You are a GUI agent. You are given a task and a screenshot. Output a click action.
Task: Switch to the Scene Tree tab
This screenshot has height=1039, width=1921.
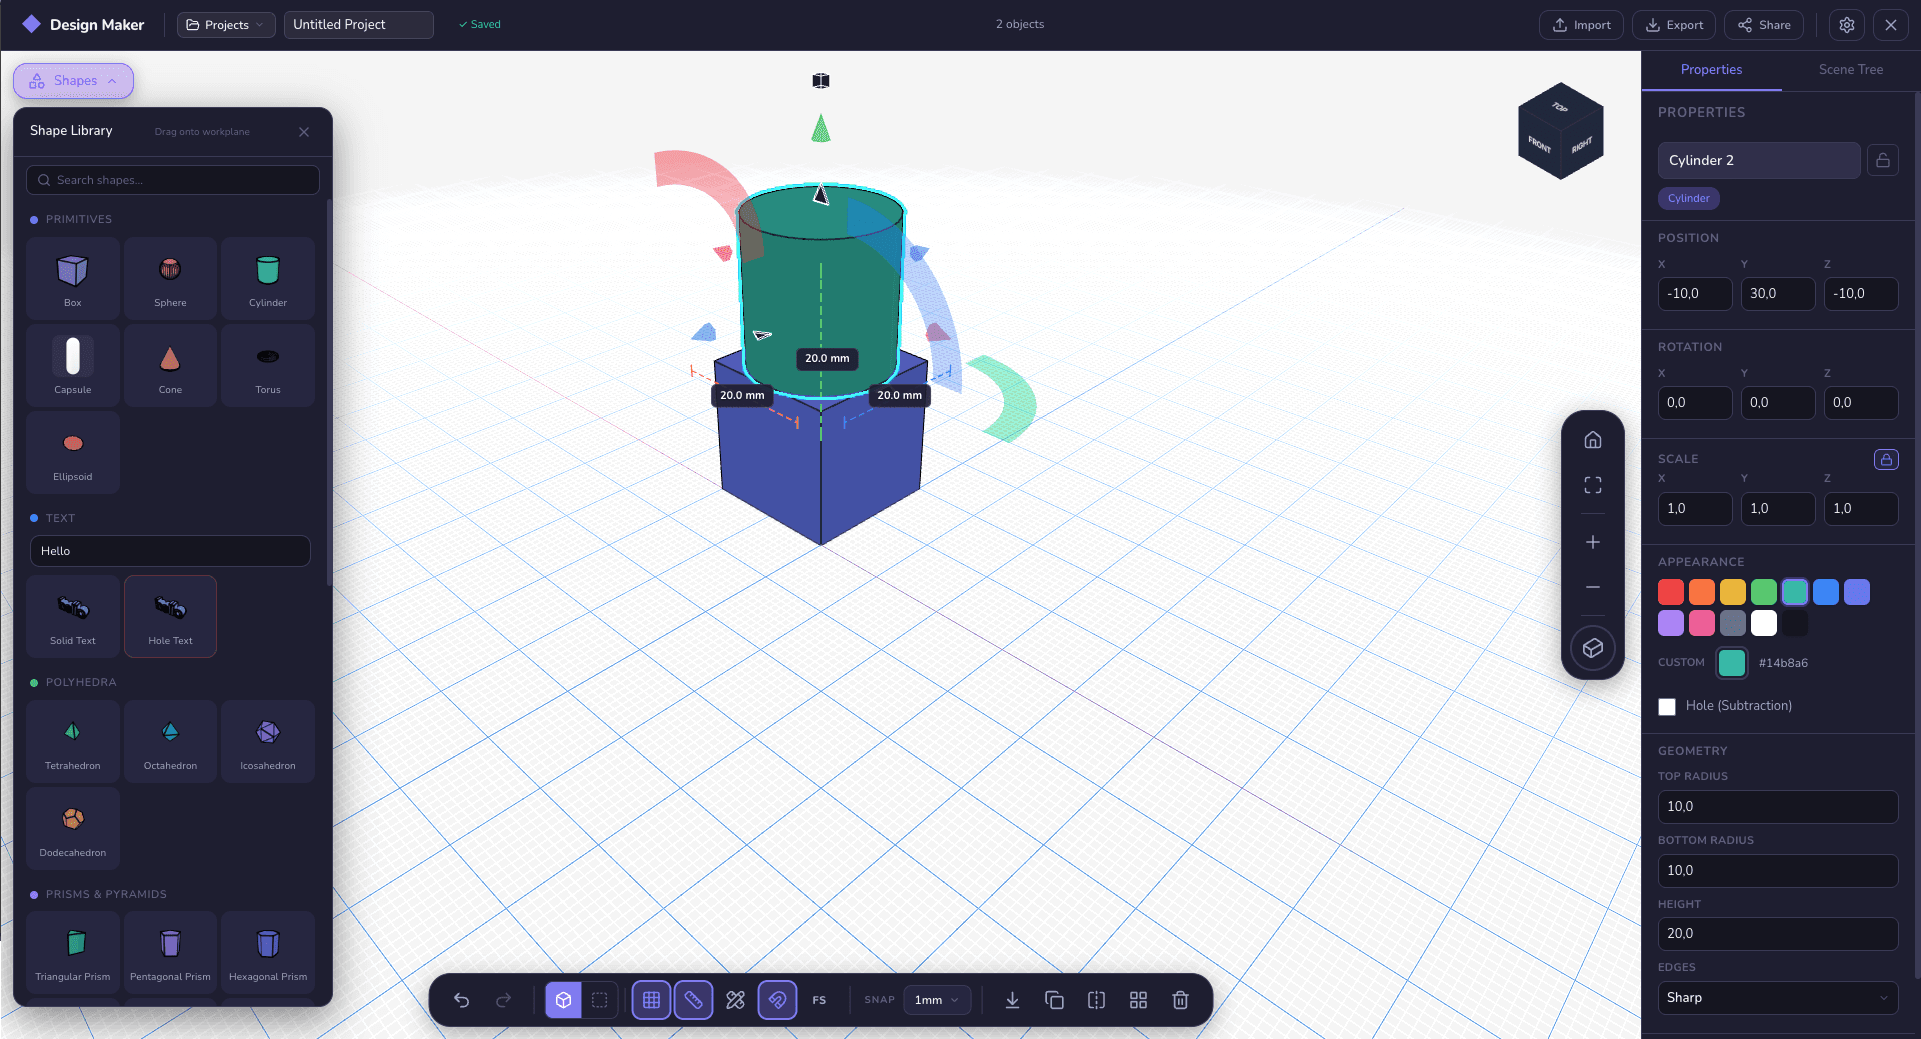[x=1851, y=70]
